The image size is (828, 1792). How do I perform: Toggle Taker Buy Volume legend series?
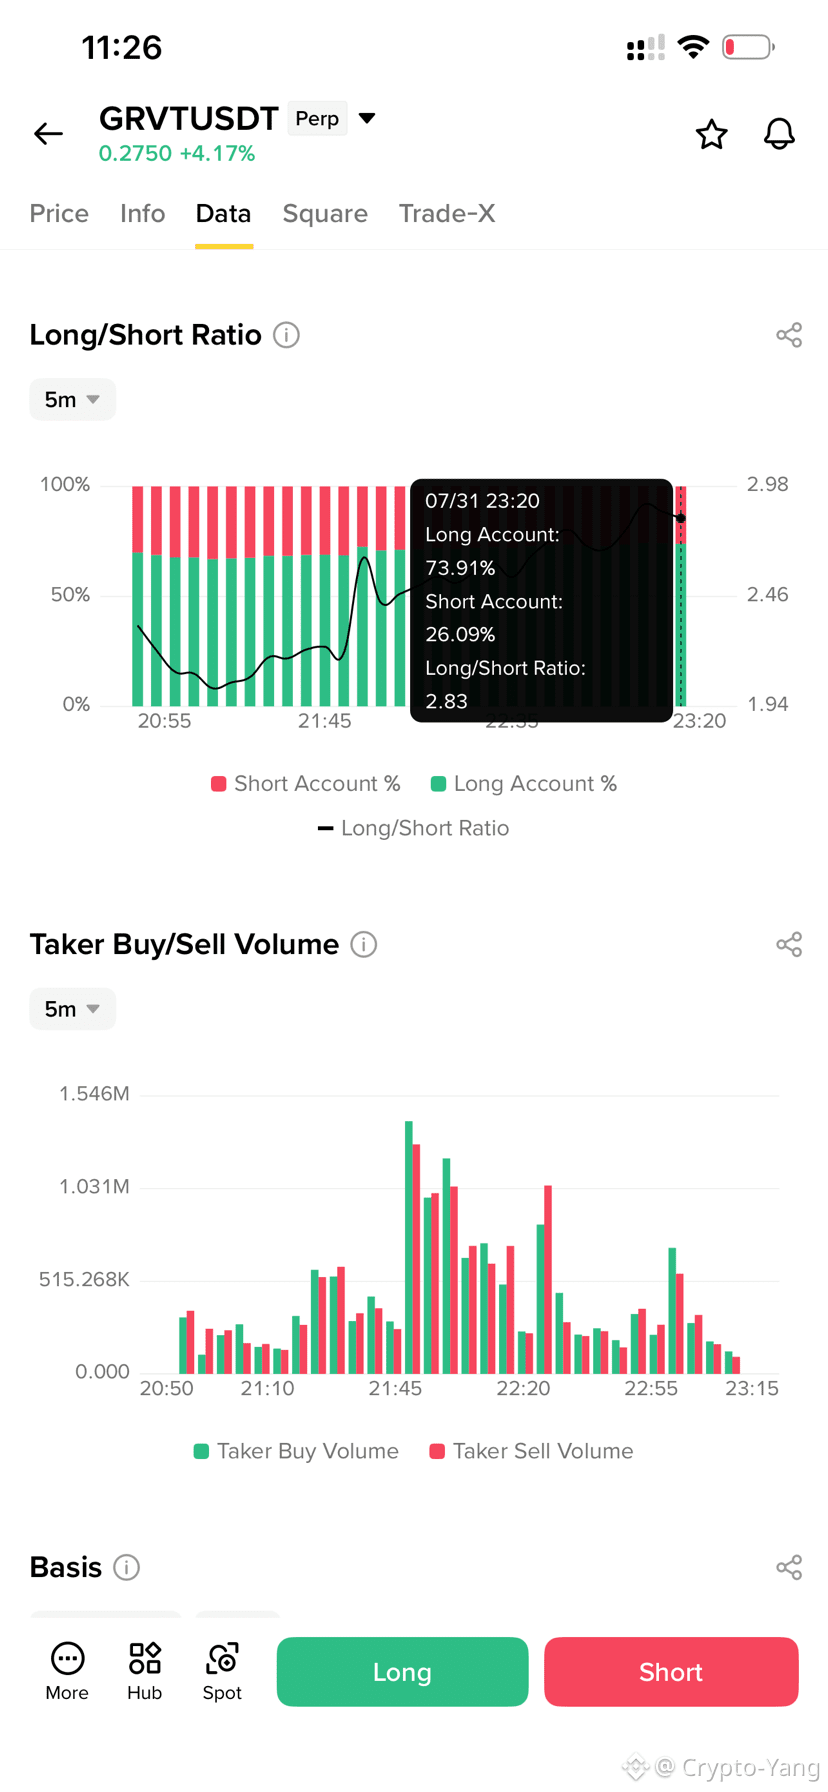pos(296,1451)
